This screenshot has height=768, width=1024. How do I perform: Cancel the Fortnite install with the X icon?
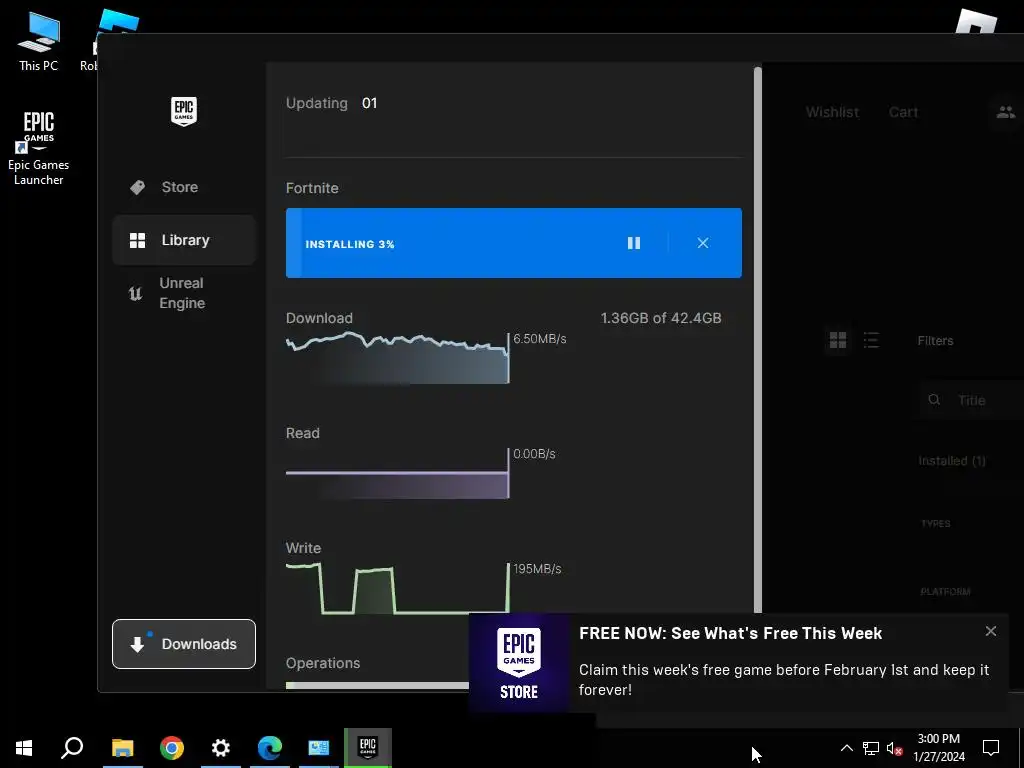tap(703, 243)
